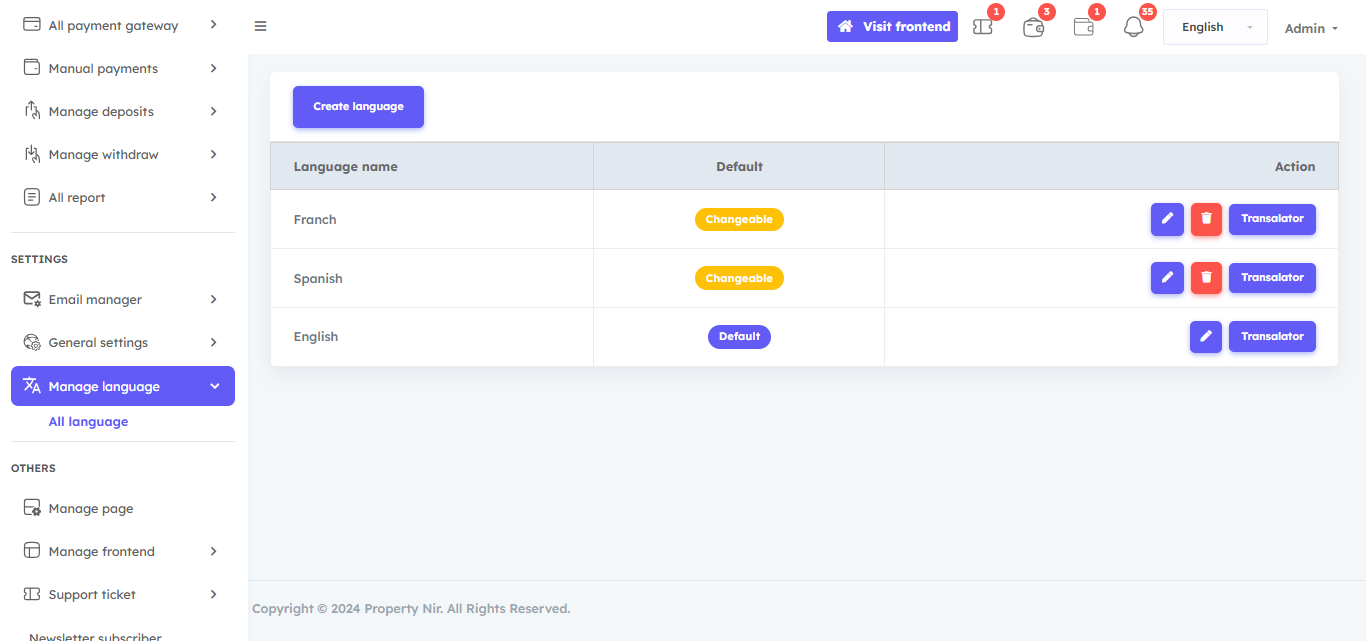Image resolution: width=1366 pixels, height=641 pixels.
Task: Open Transalator for the Spanish language
Action: tap(1272, 278)
